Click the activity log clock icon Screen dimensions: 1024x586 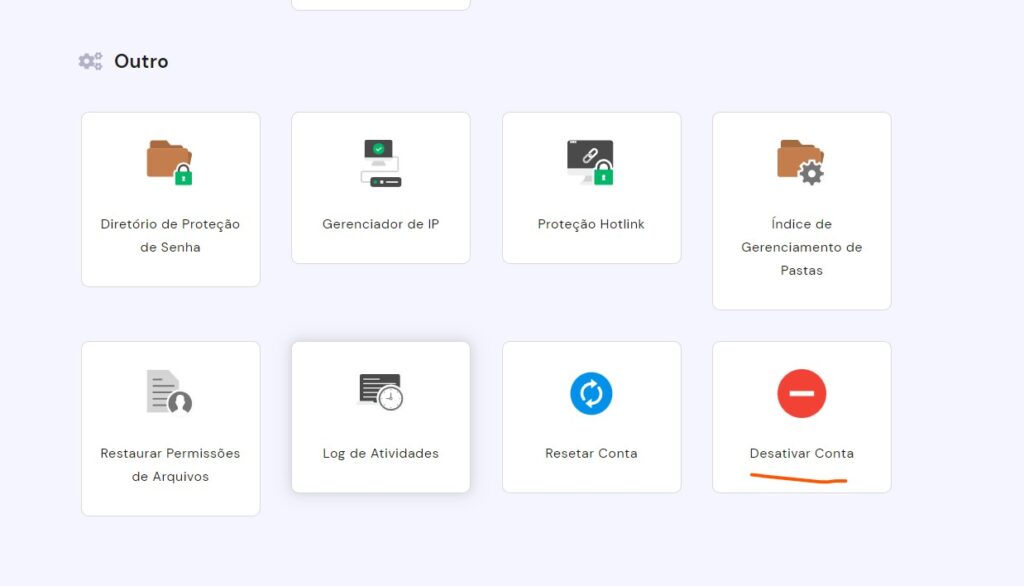pos(380,392)
